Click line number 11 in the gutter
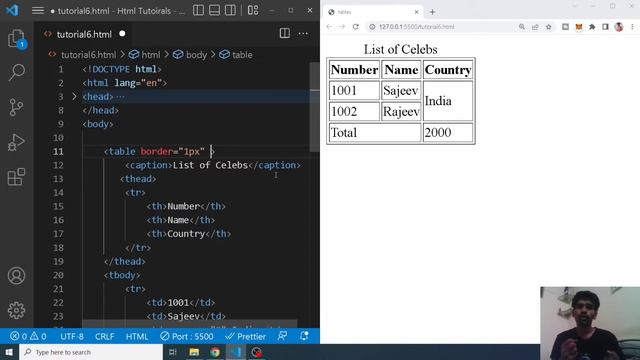640x360 pixels. click(x=58, y=151)
